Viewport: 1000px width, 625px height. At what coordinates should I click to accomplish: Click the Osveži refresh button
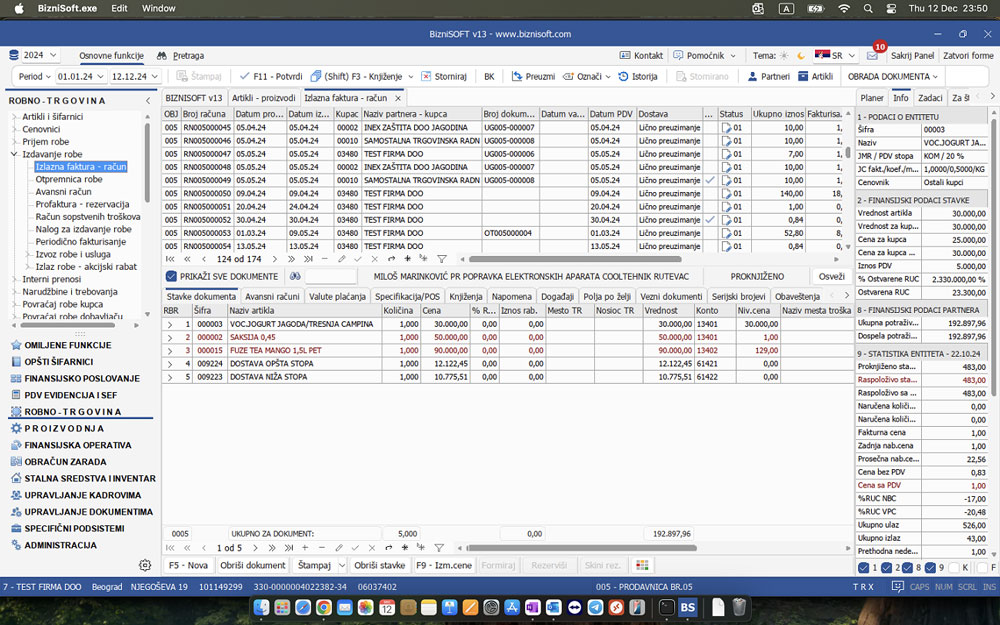[x=831, y=276]
